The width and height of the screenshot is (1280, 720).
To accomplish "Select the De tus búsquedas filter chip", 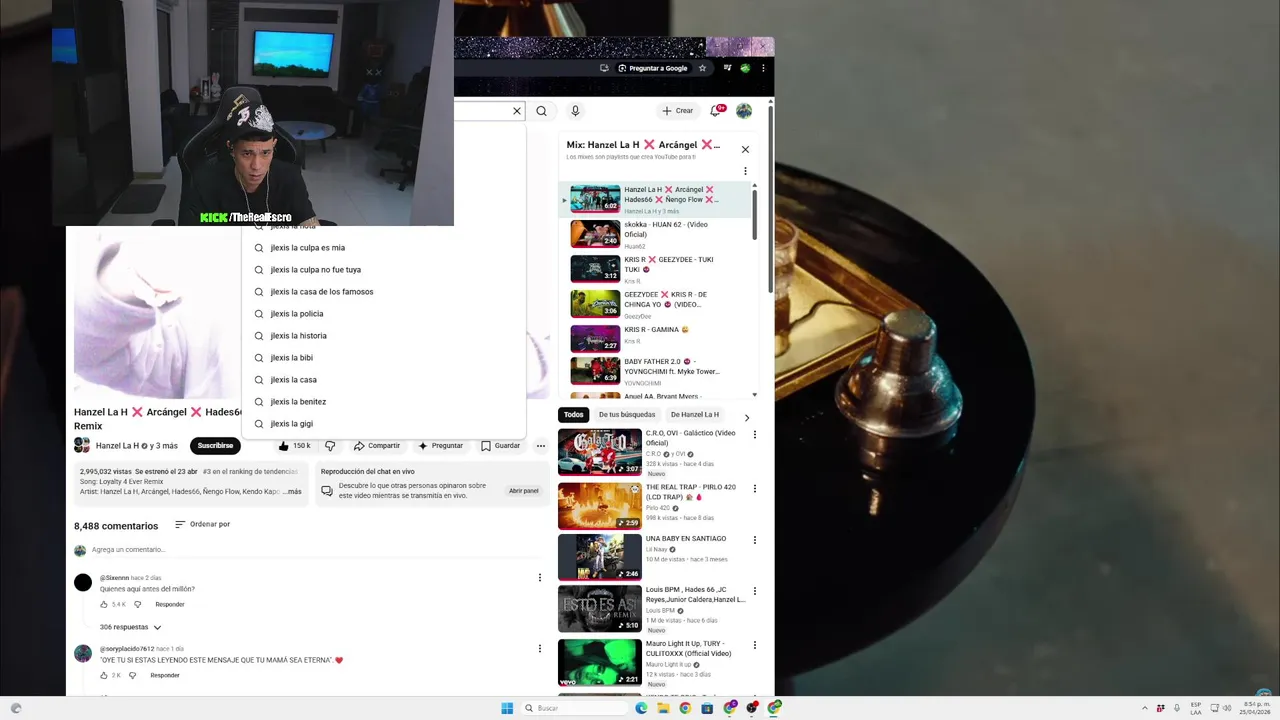I will coord(627,415).
